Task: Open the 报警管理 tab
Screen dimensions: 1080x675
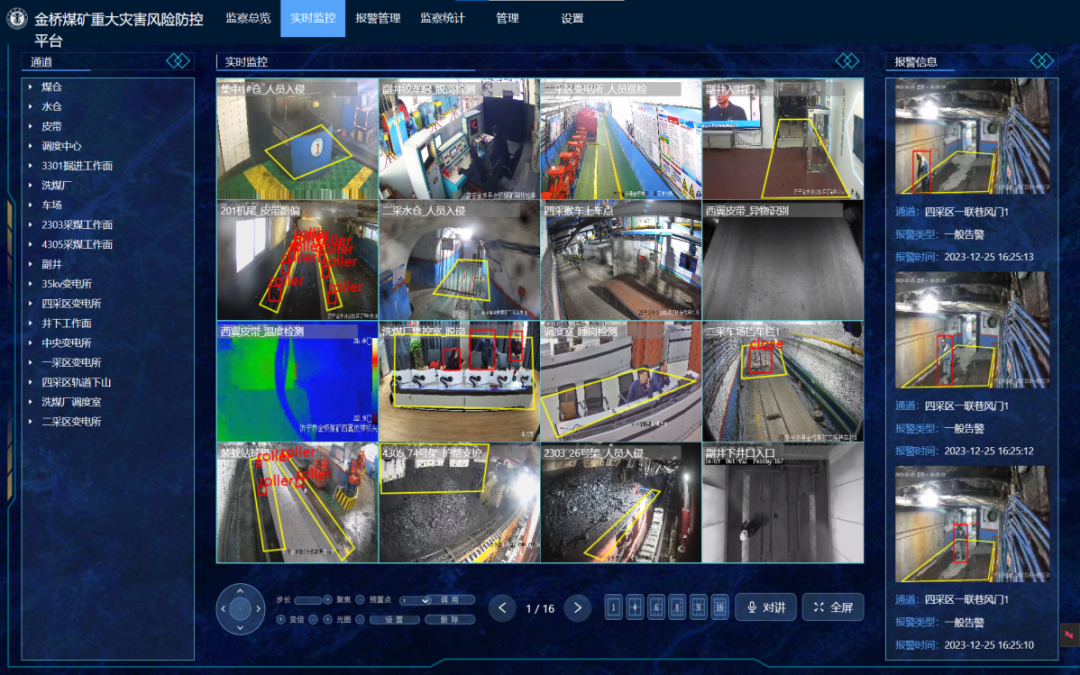Action: [377, 18]
